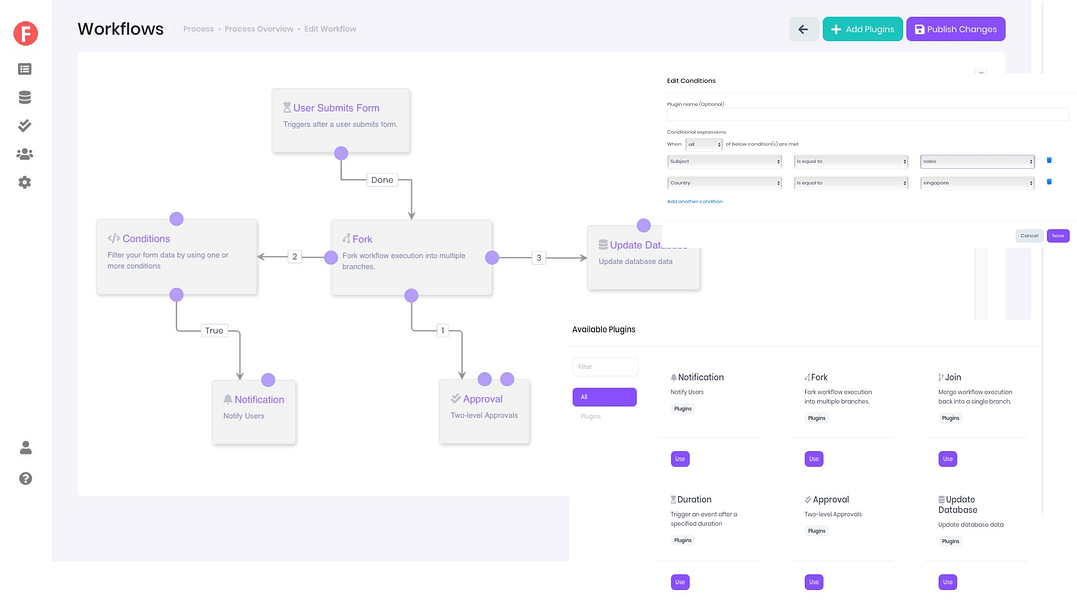The width and height of the screenshot is (1077, 600).
Task: Click the checkmark icon on the Approval node
Action: [455, 398]
